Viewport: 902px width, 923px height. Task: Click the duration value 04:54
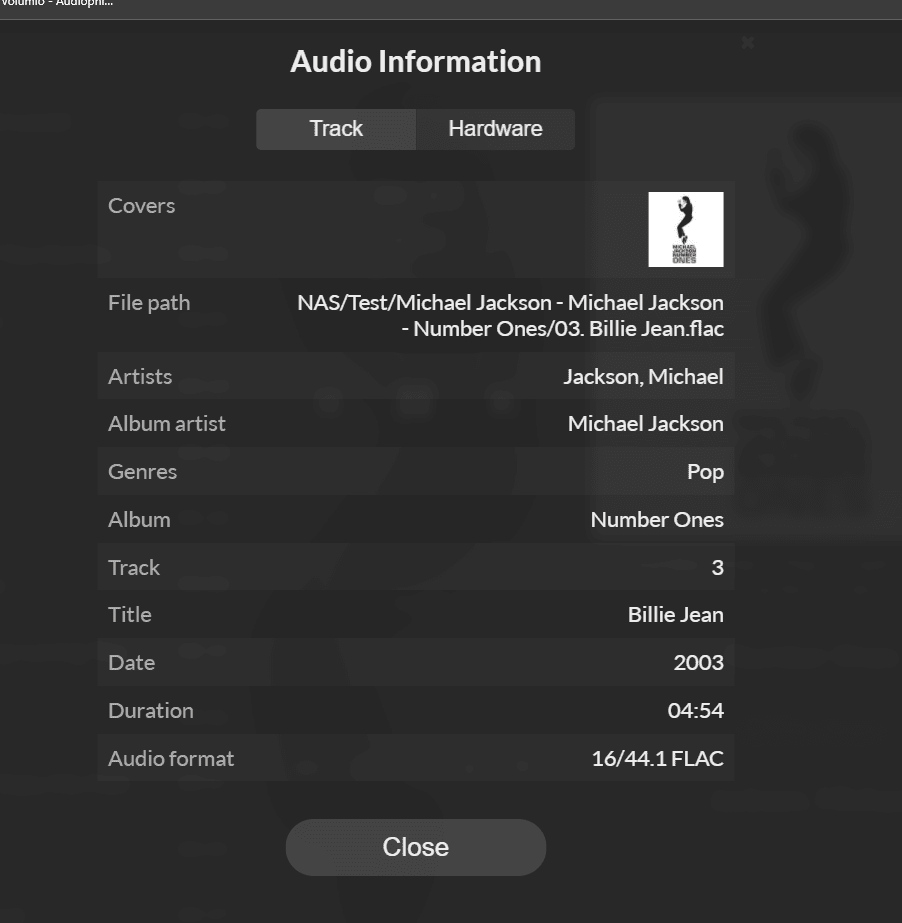point(696,711)
